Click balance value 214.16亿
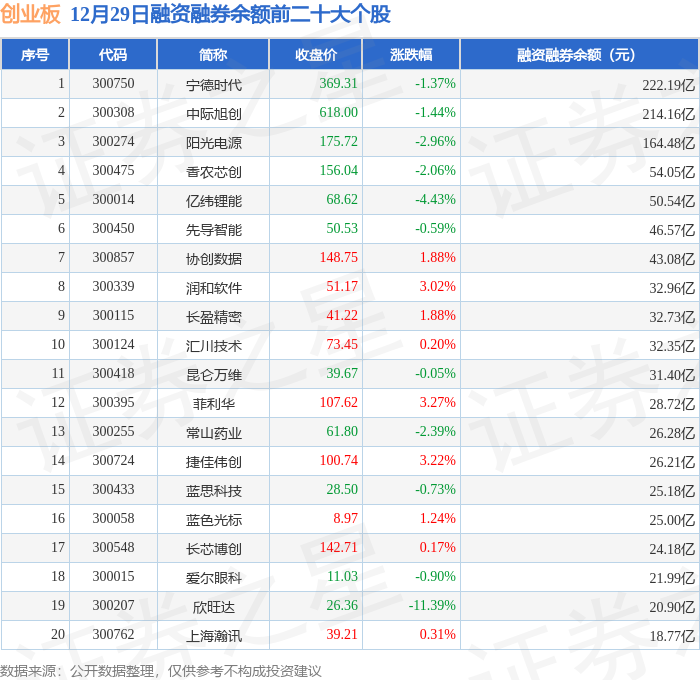 click(669, 114)
